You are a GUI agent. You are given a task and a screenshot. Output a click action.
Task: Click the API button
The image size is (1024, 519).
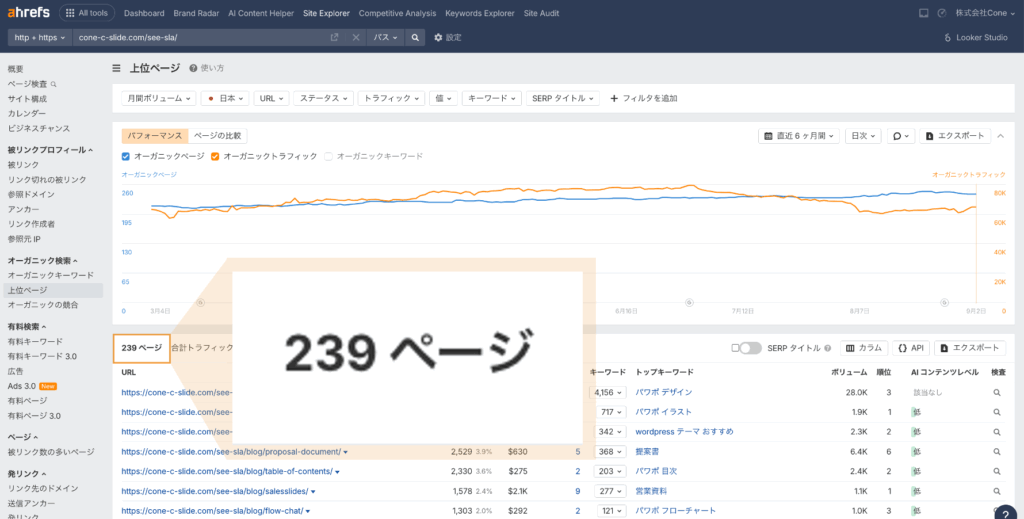pyautogui.click(x=911, y=348)
